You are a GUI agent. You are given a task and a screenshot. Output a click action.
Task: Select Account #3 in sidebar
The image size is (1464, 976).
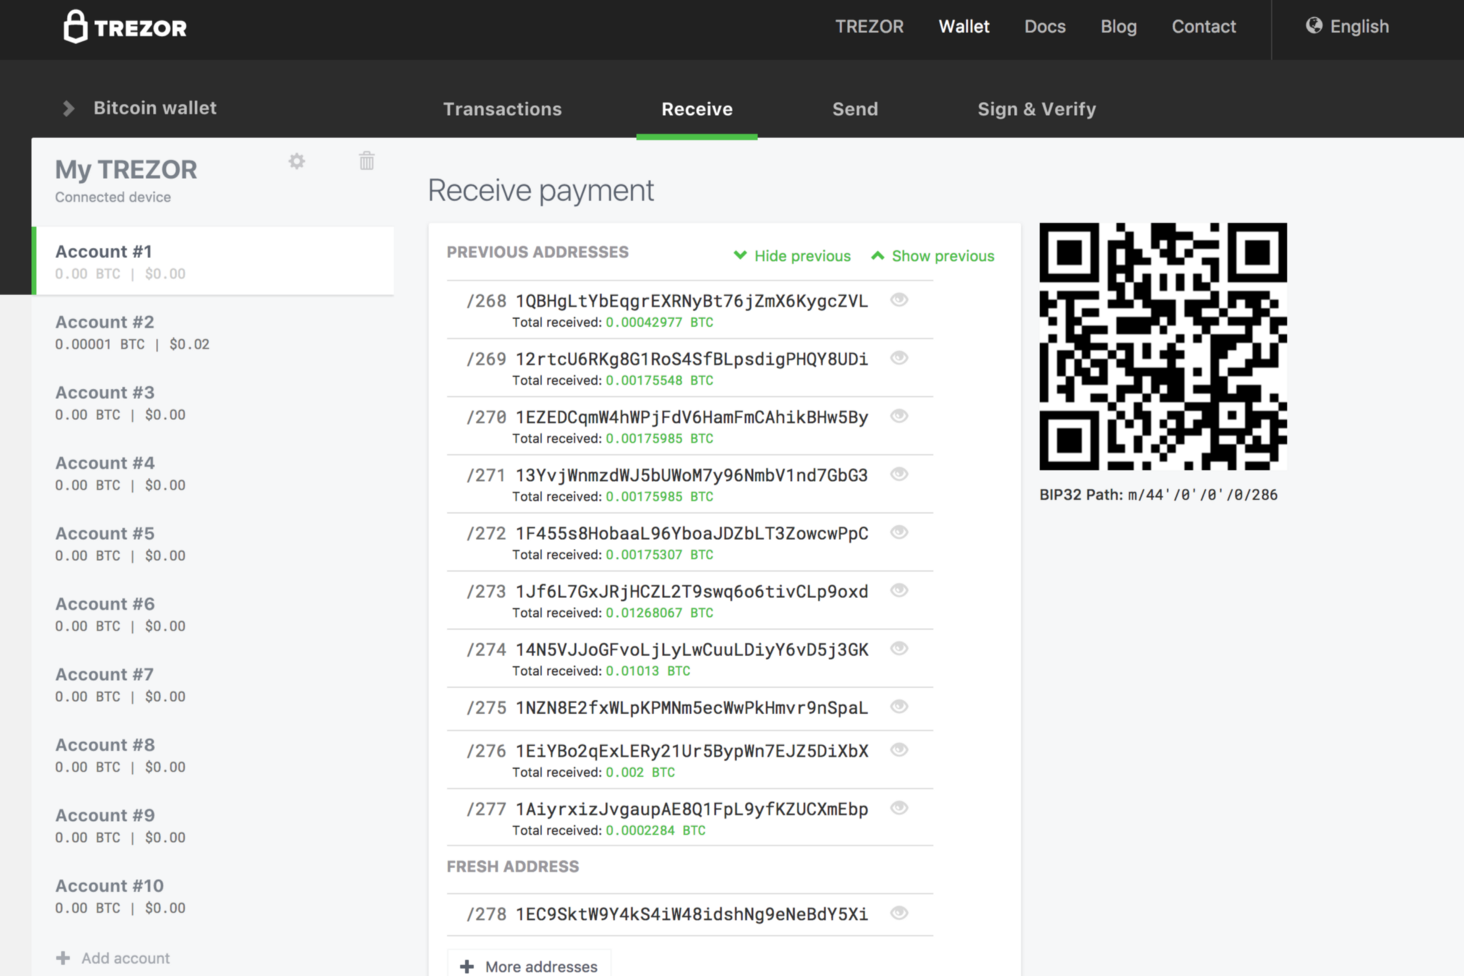coord(213,402)
